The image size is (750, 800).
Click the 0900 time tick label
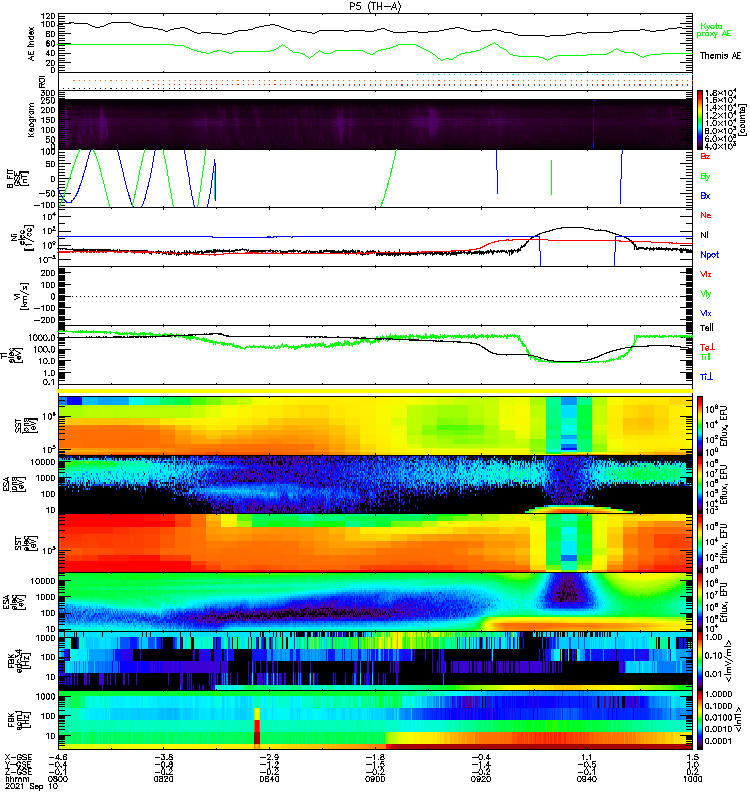pyautogui.click(x=375, y=779)
